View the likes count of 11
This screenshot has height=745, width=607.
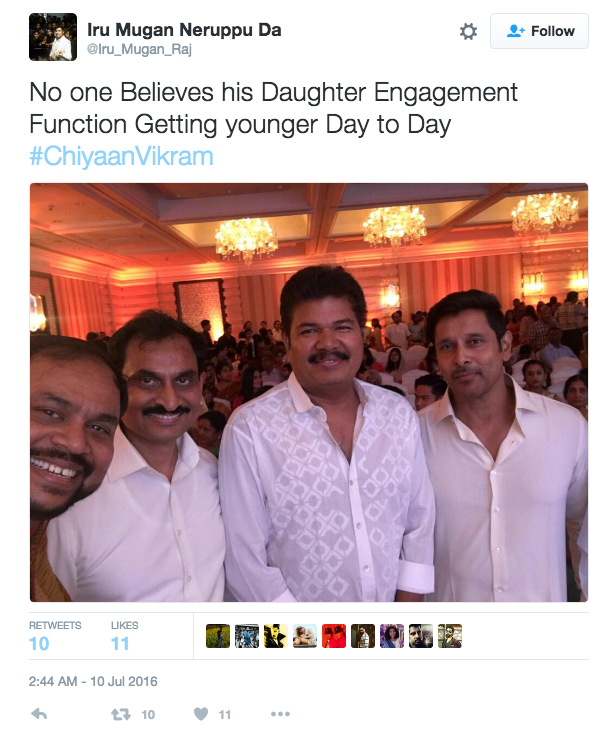coord(124,636)
